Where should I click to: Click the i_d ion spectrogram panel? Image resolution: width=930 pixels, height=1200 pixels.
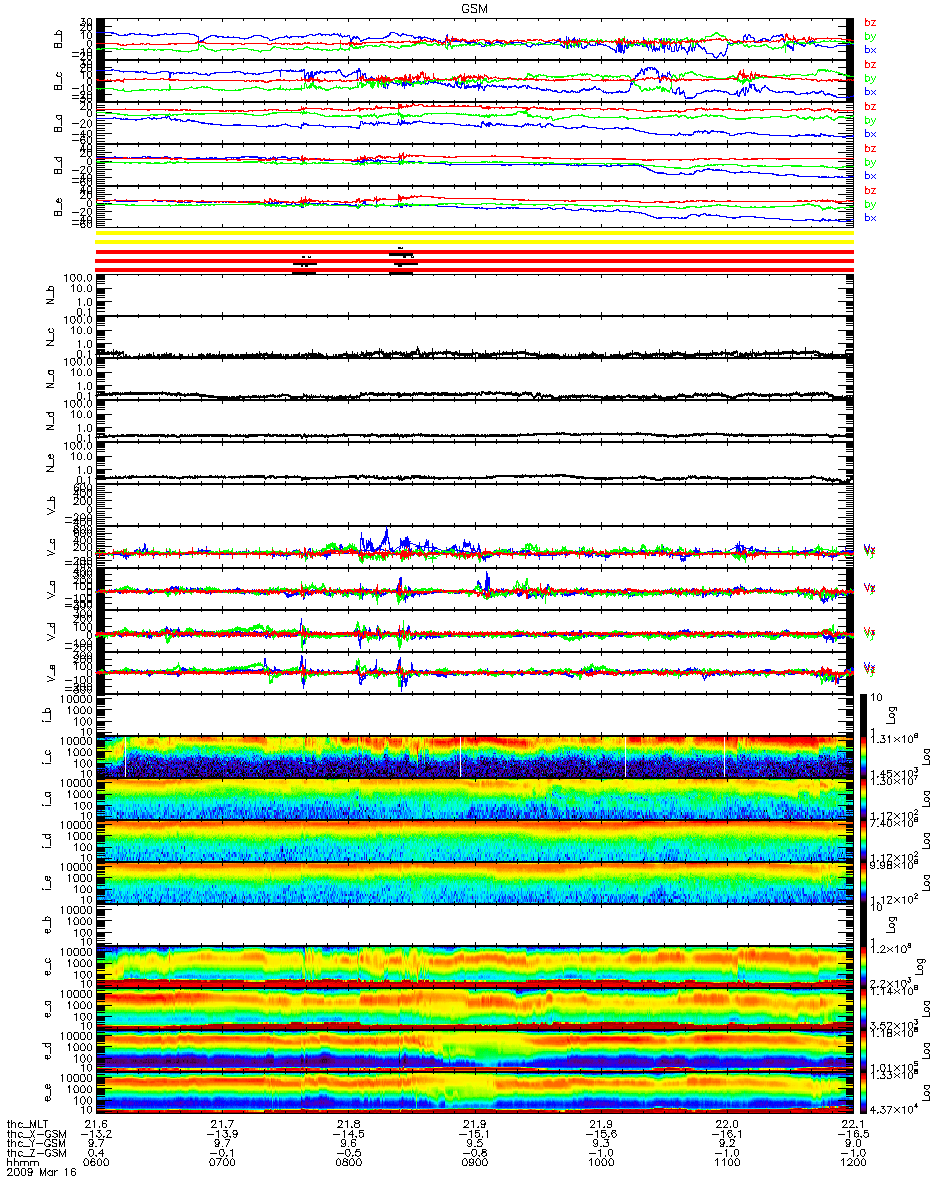click(474, 840)
